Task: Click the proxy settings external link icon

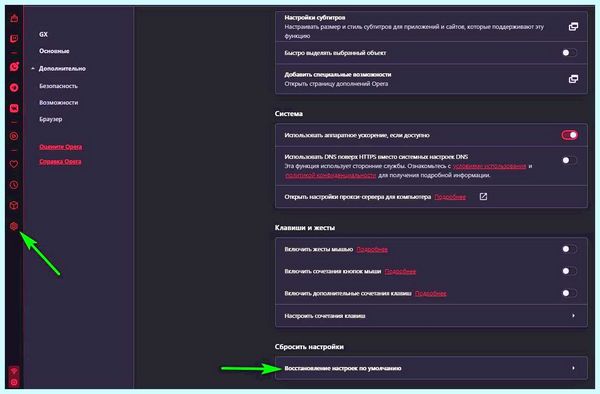Action: coord(483,197)
